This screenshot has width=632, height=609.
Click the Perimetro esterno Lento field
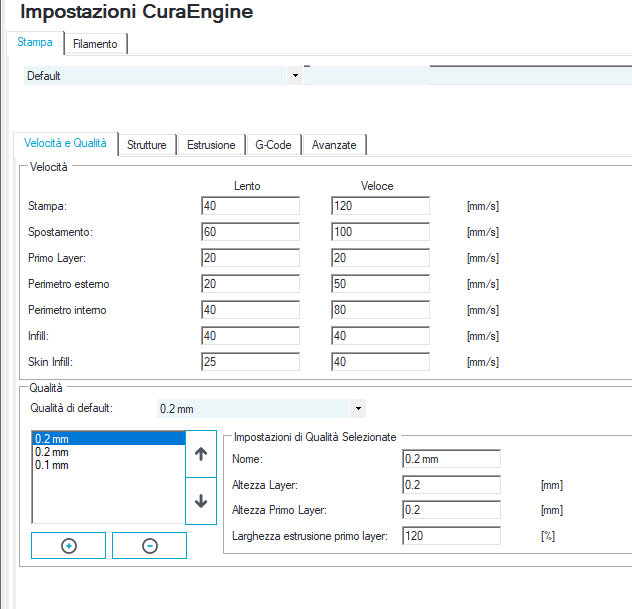tap(250, 284)
